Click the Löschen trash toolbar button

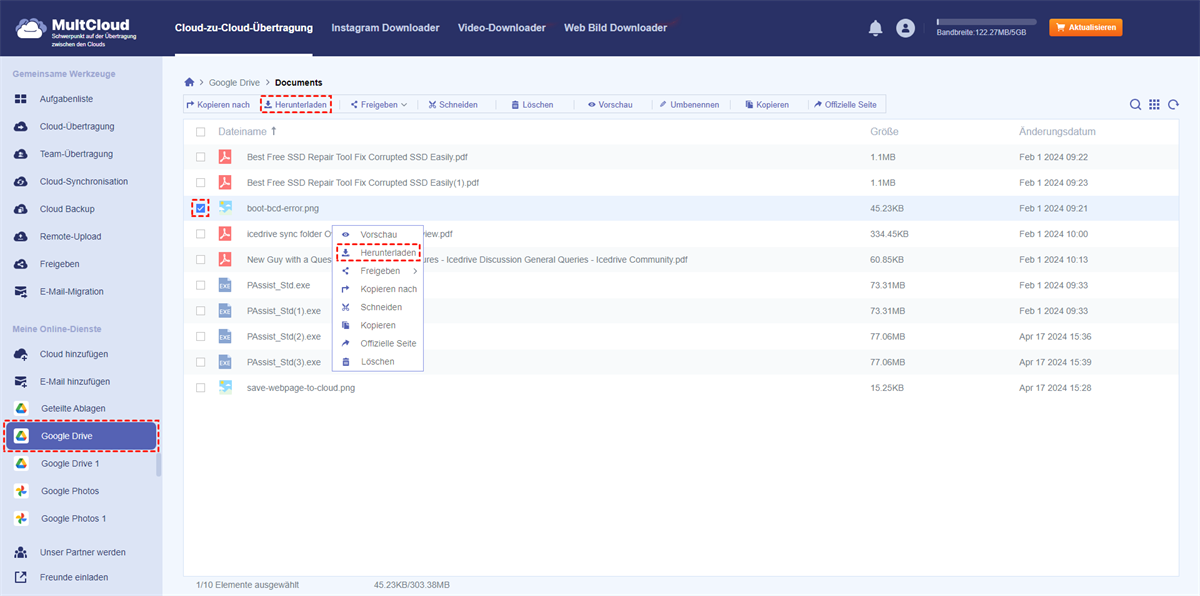coord(531,105)
